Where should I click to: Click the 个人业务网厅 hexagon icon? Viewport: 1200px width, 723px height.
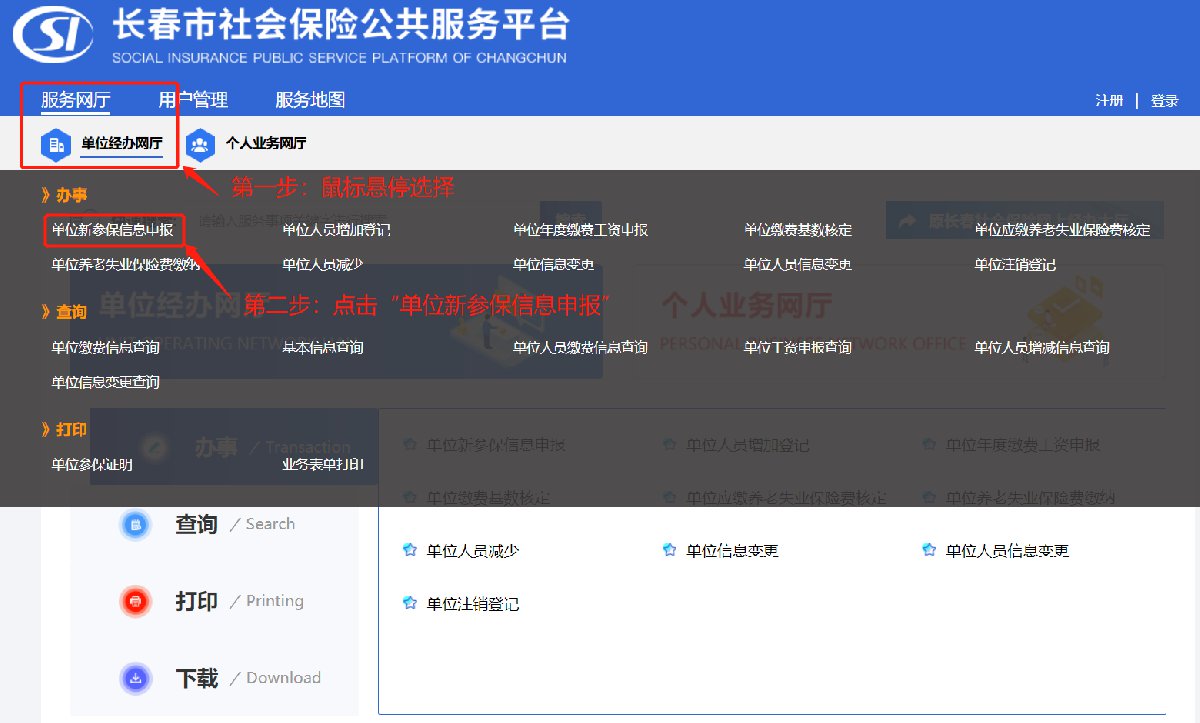click(200, 144)
